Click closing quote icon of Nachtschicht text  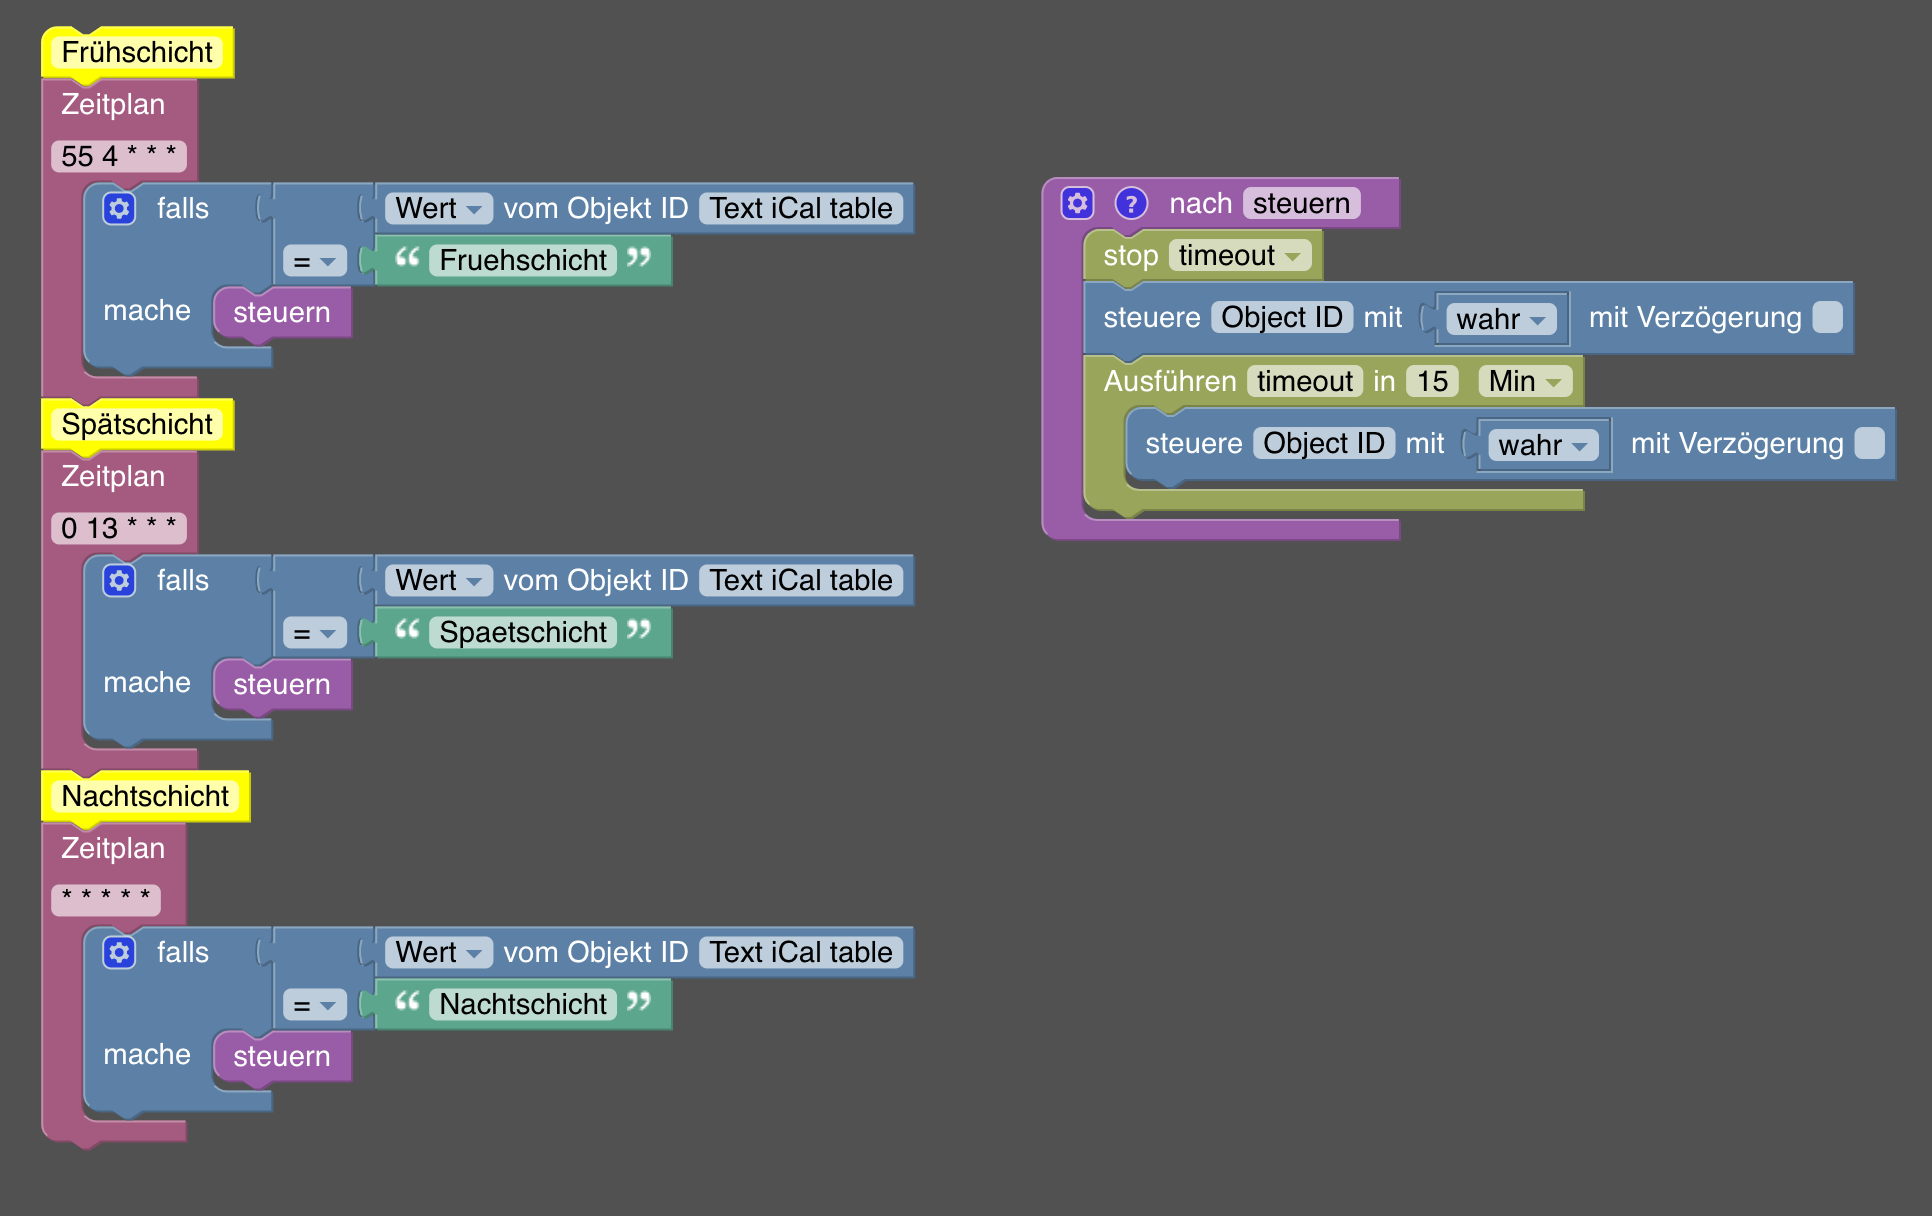pyautogui.click(x=638, y=1002)
